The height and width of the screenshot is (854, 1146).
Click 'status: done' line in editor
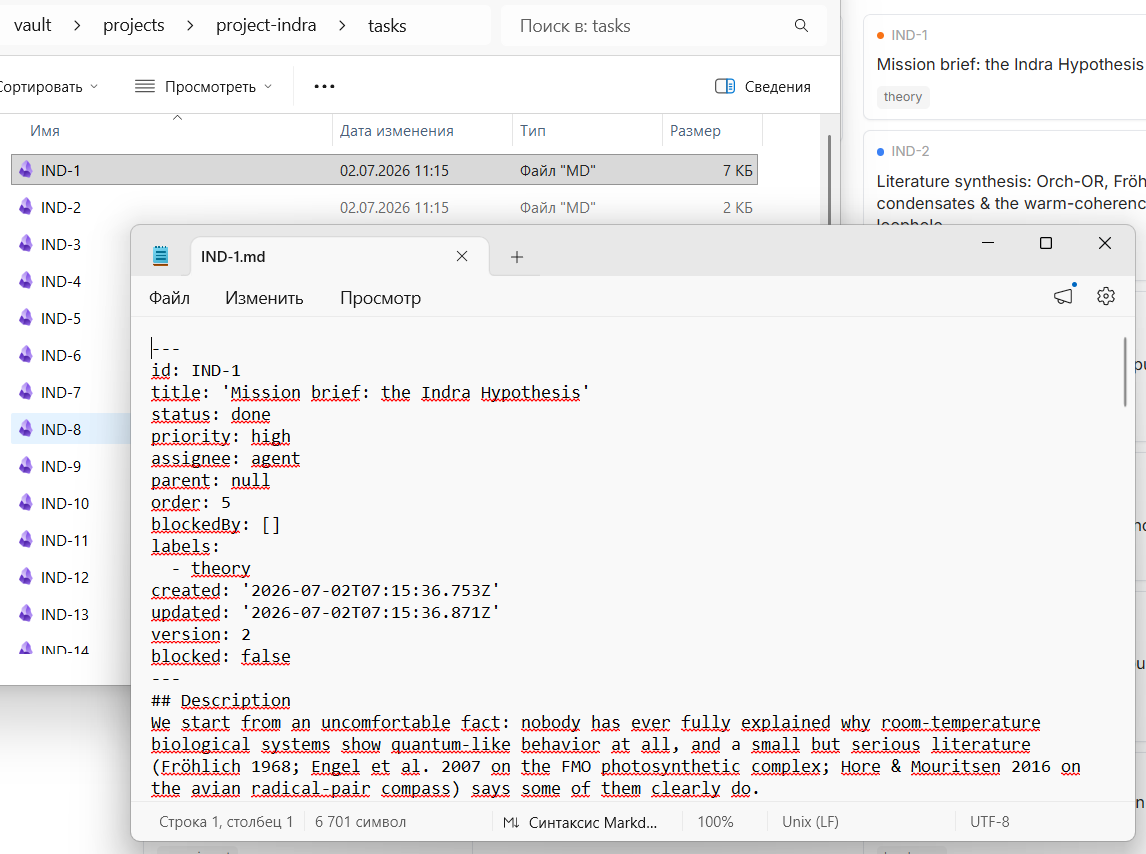(210, 415)
